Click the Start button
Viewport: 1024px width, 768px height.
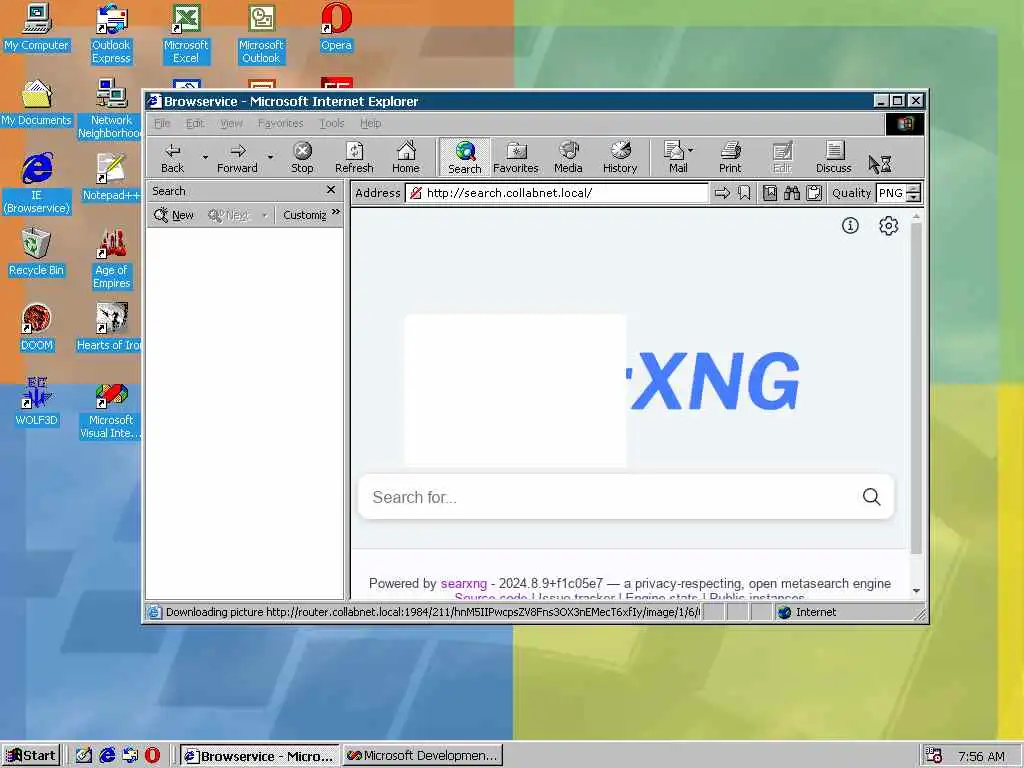coord(31,756)
